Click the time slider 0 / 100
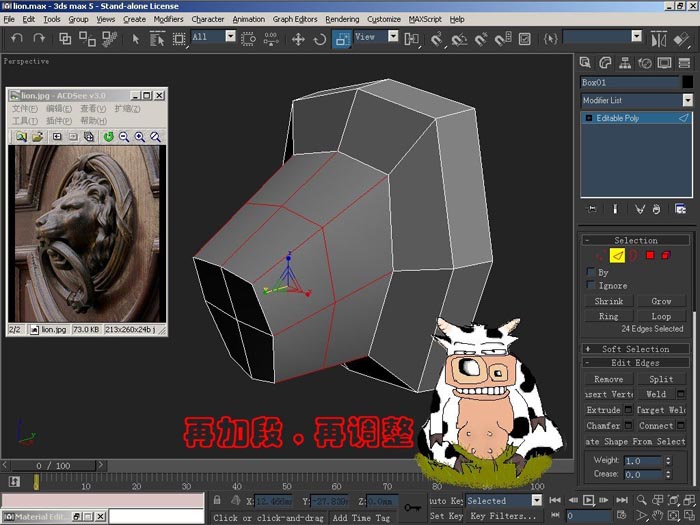 tap(53, 466)
